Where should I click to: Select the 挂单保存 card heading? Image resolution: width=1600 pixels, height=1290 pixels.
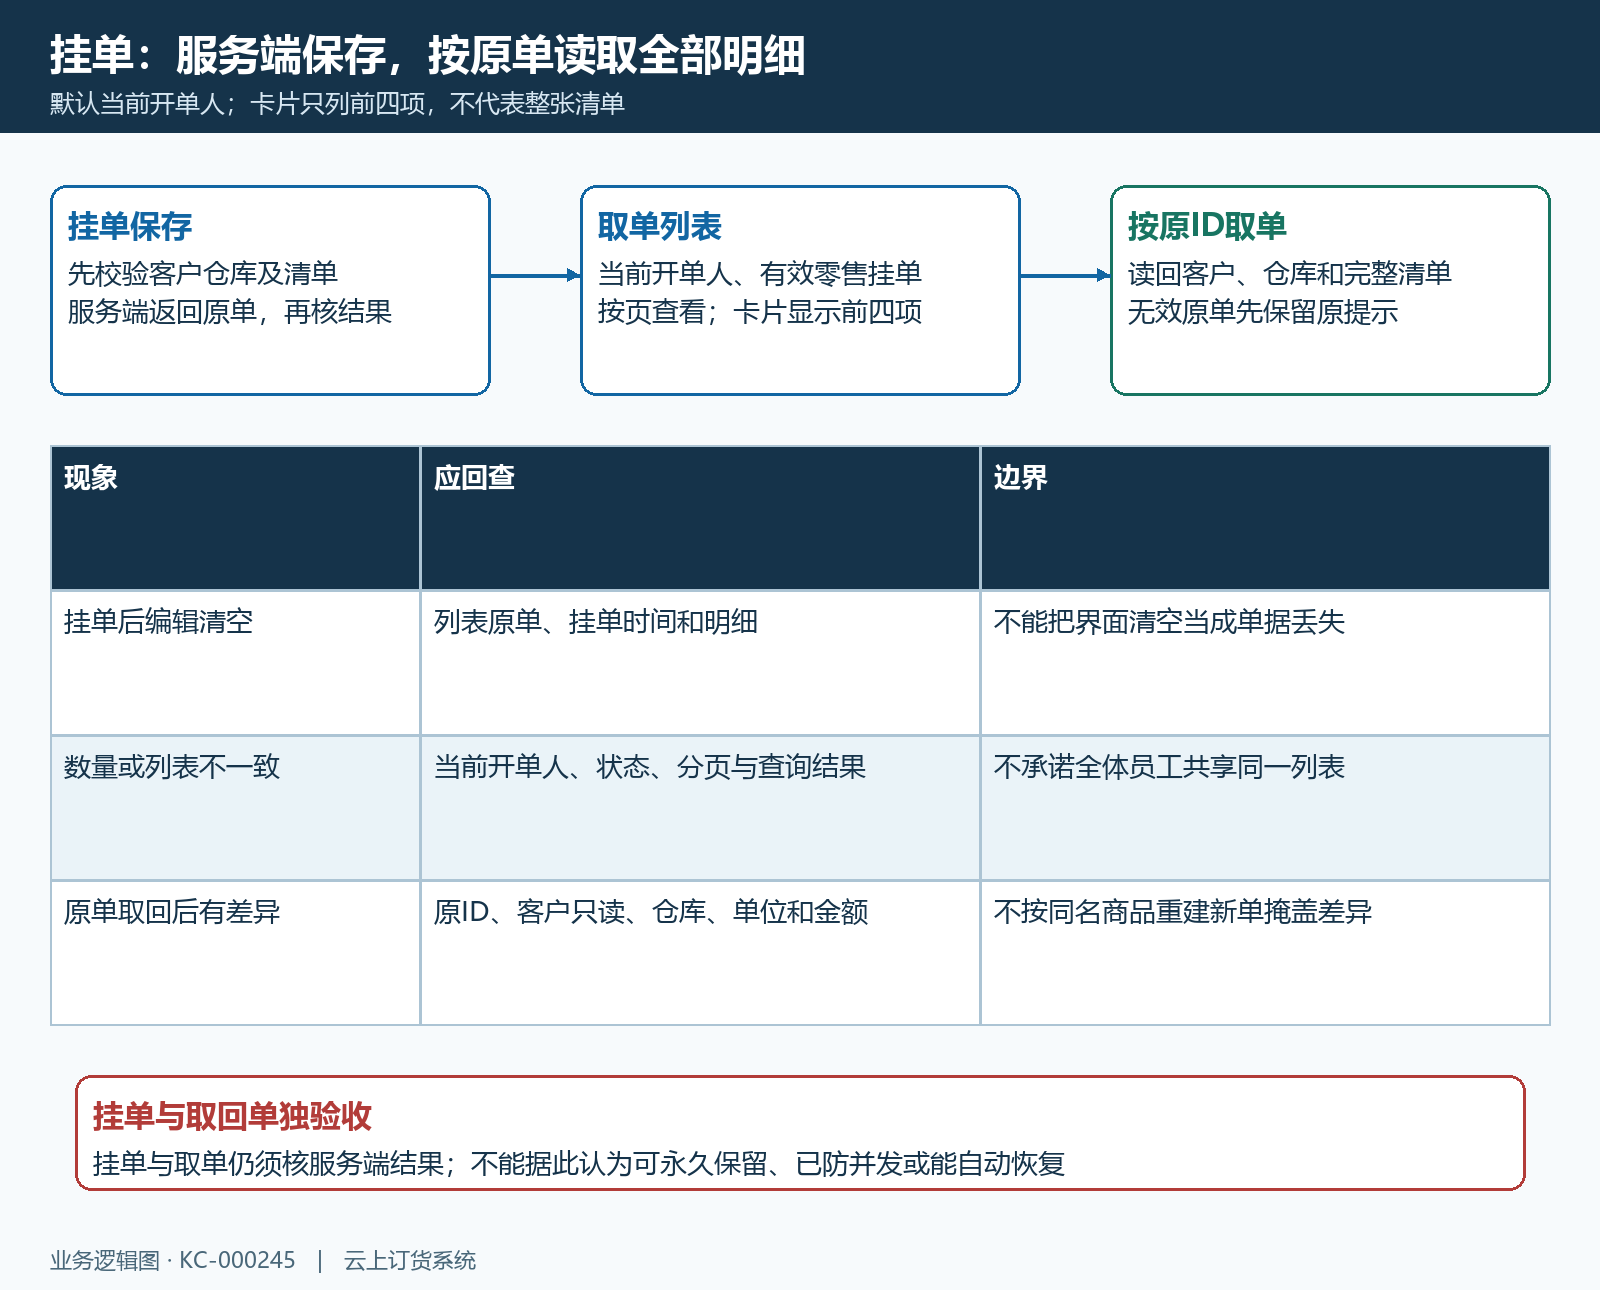coord(130,226)
